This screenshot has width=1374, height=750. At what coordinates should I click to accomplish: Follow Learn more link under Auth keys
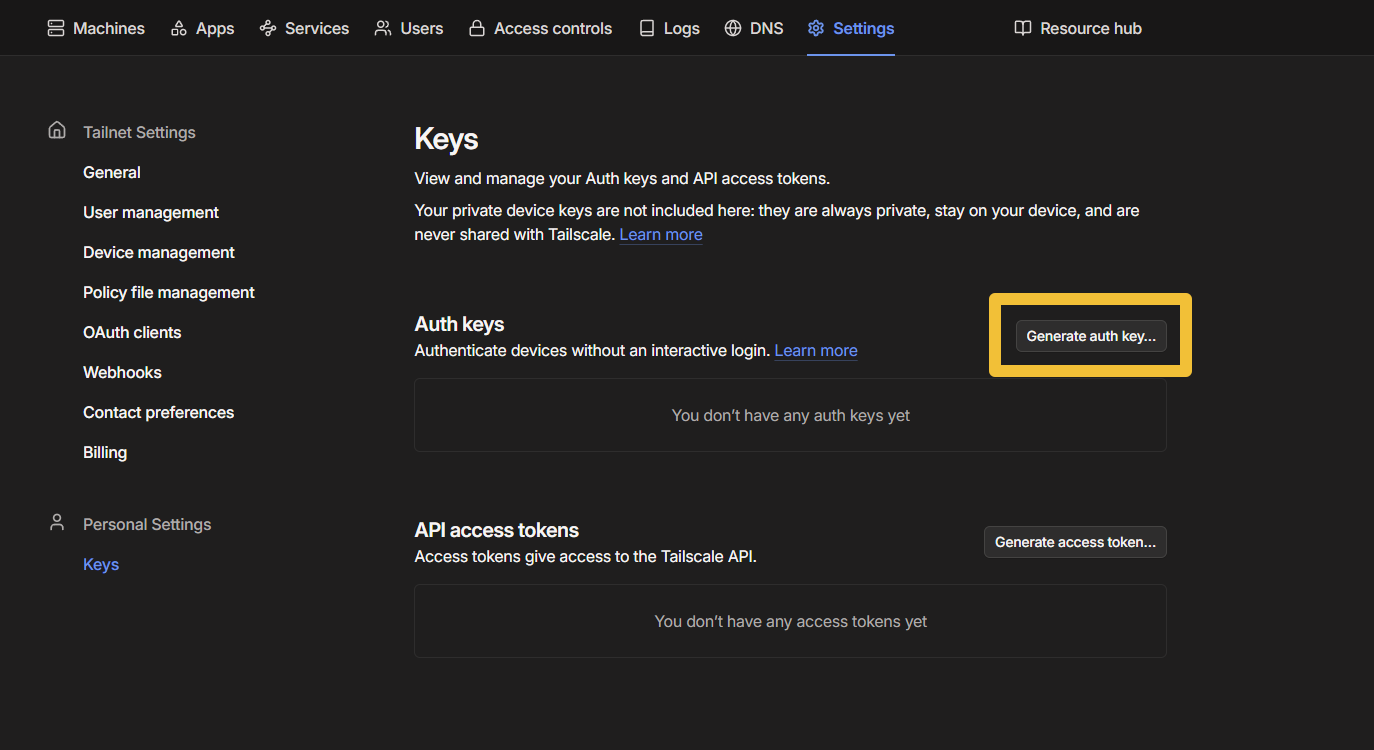pyautogui.click(x=816, y=351)
